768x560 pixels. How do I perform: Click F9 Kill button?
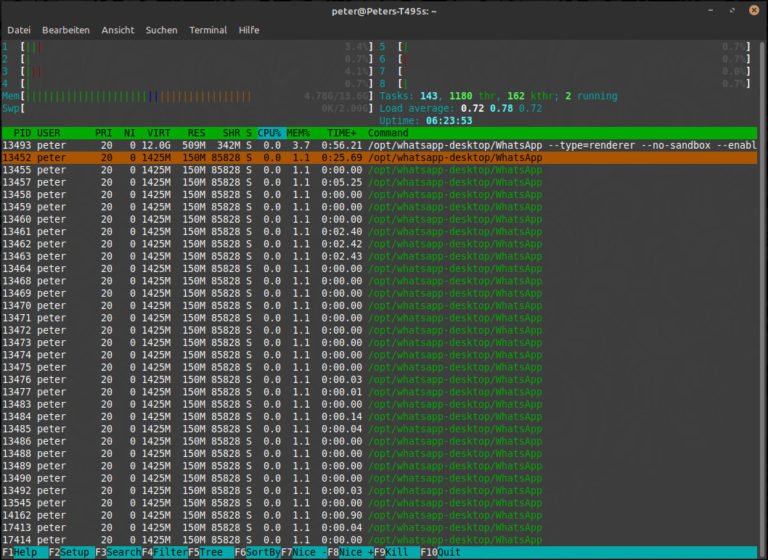391,552
